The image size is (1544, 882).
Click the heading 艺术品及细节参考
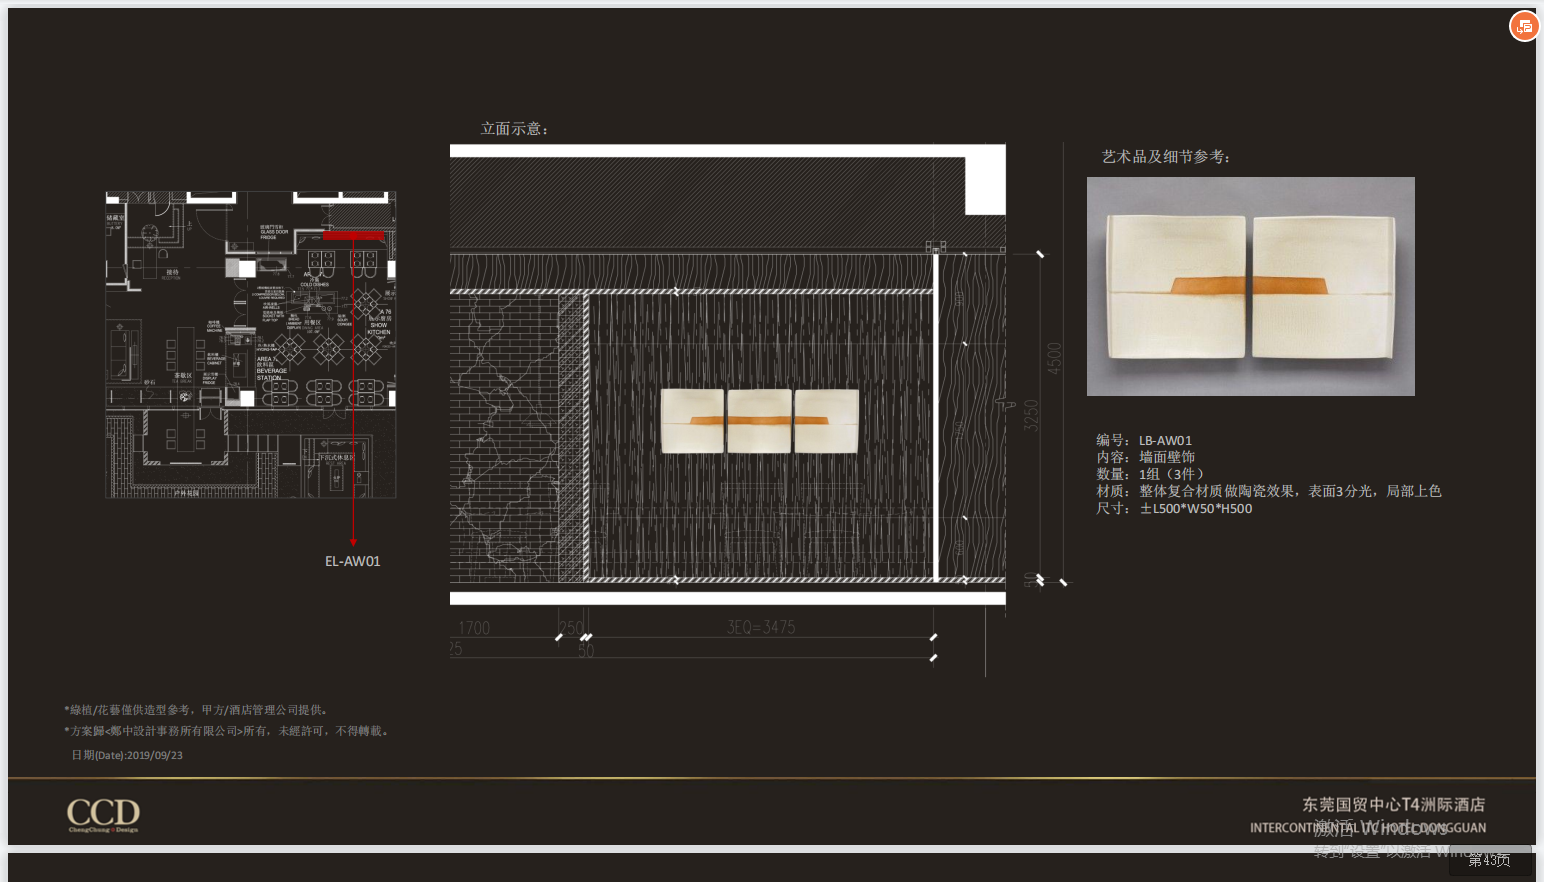point(1166,157)
